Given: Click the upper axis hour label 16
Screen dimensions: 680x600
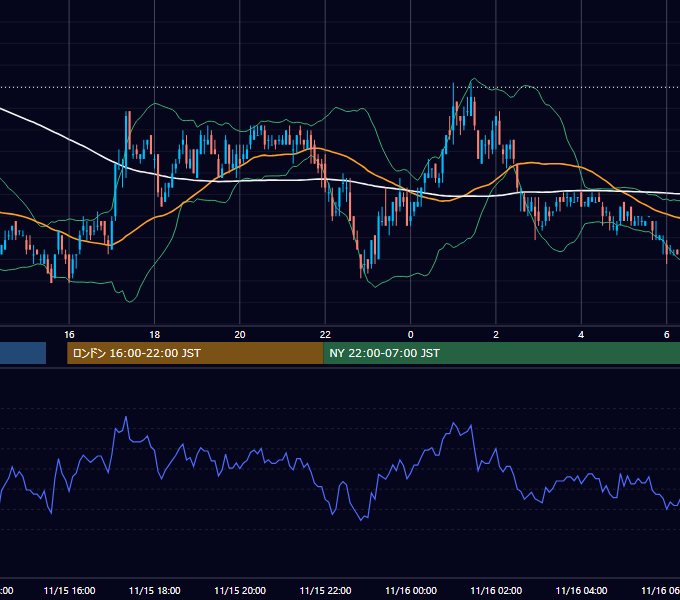Looking at the screenshot, I should tap(69, 335).
